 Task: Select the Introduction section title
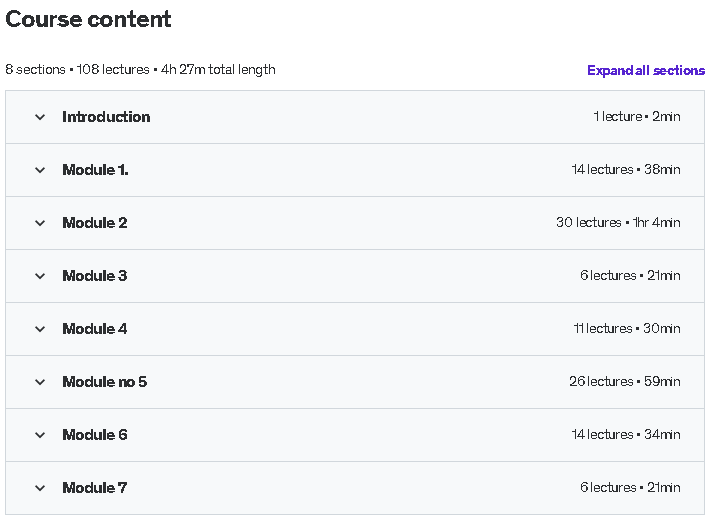pyautogui.click(x=106, y=117)
